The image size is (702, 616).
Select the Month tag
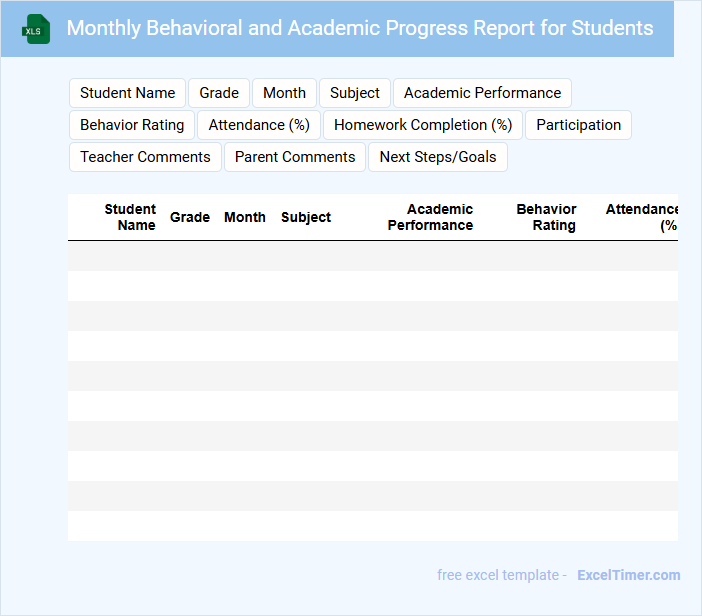[284, 93]
